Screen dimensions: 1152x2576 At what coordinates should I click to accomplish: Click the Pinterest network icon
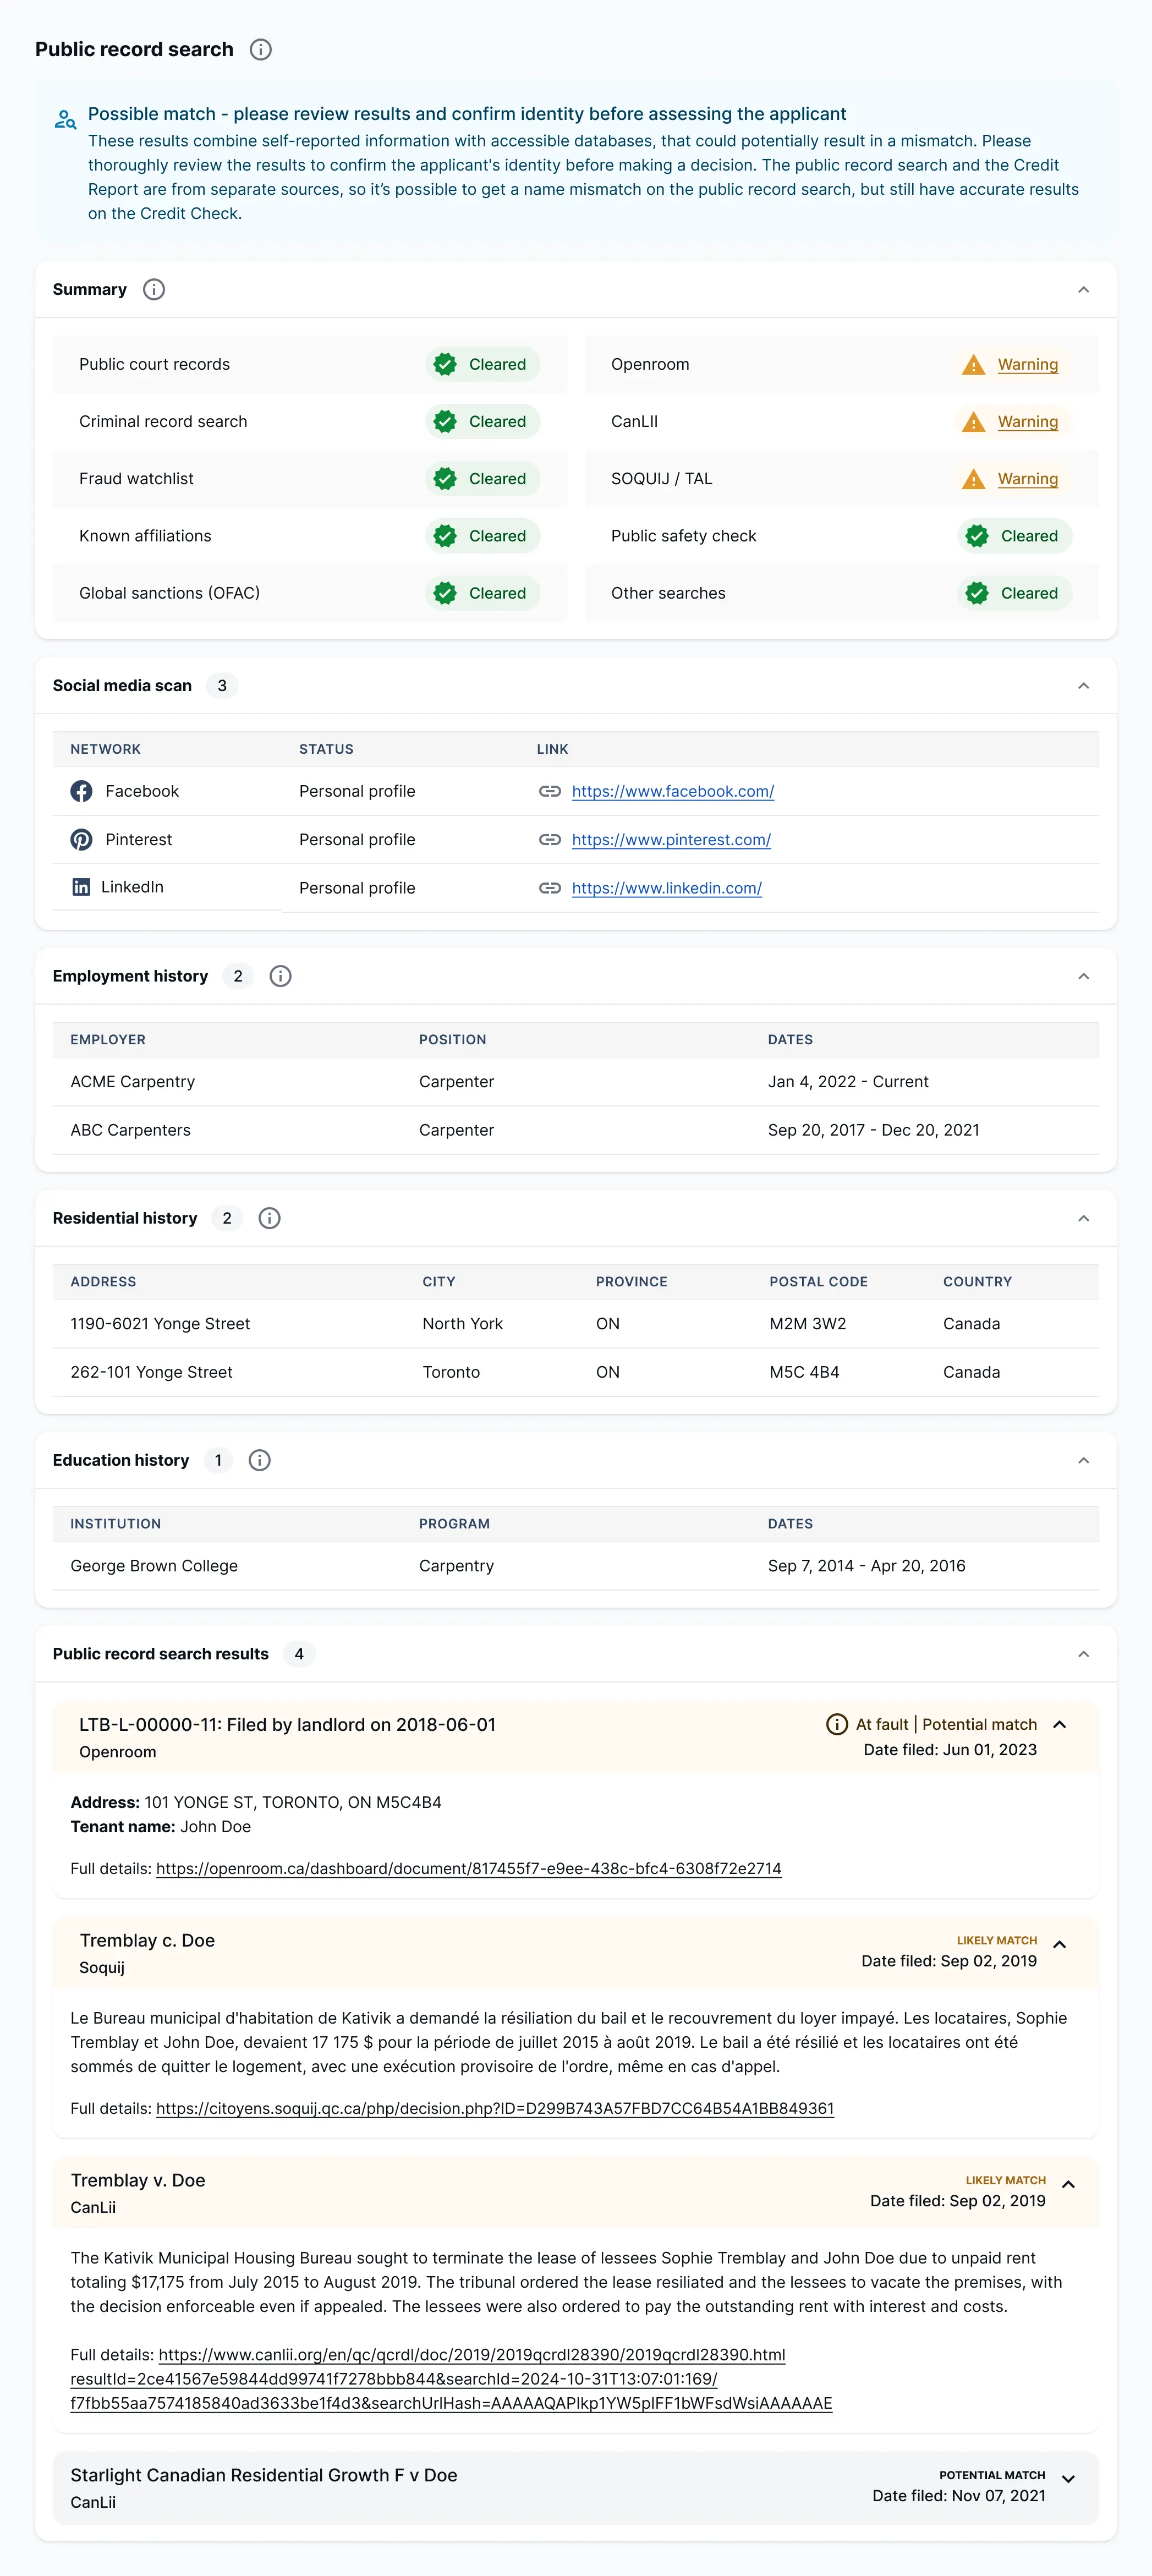(81, 839)
